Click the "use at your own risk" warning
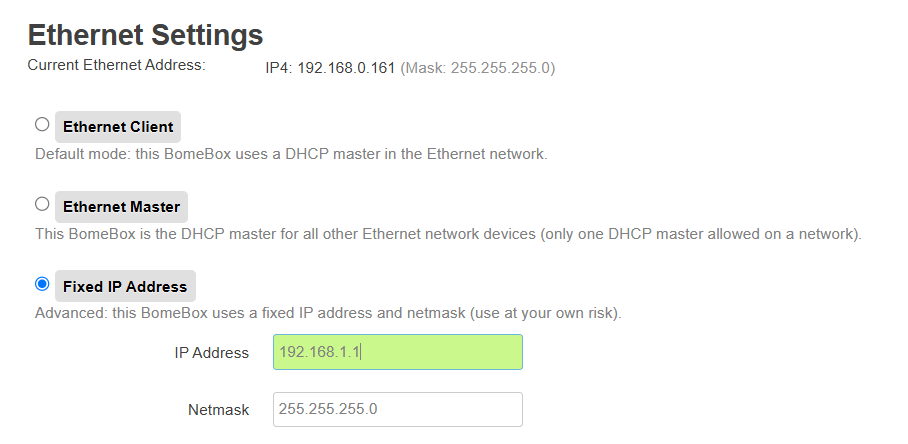The image size is (908, 444). tap(554, 314)
